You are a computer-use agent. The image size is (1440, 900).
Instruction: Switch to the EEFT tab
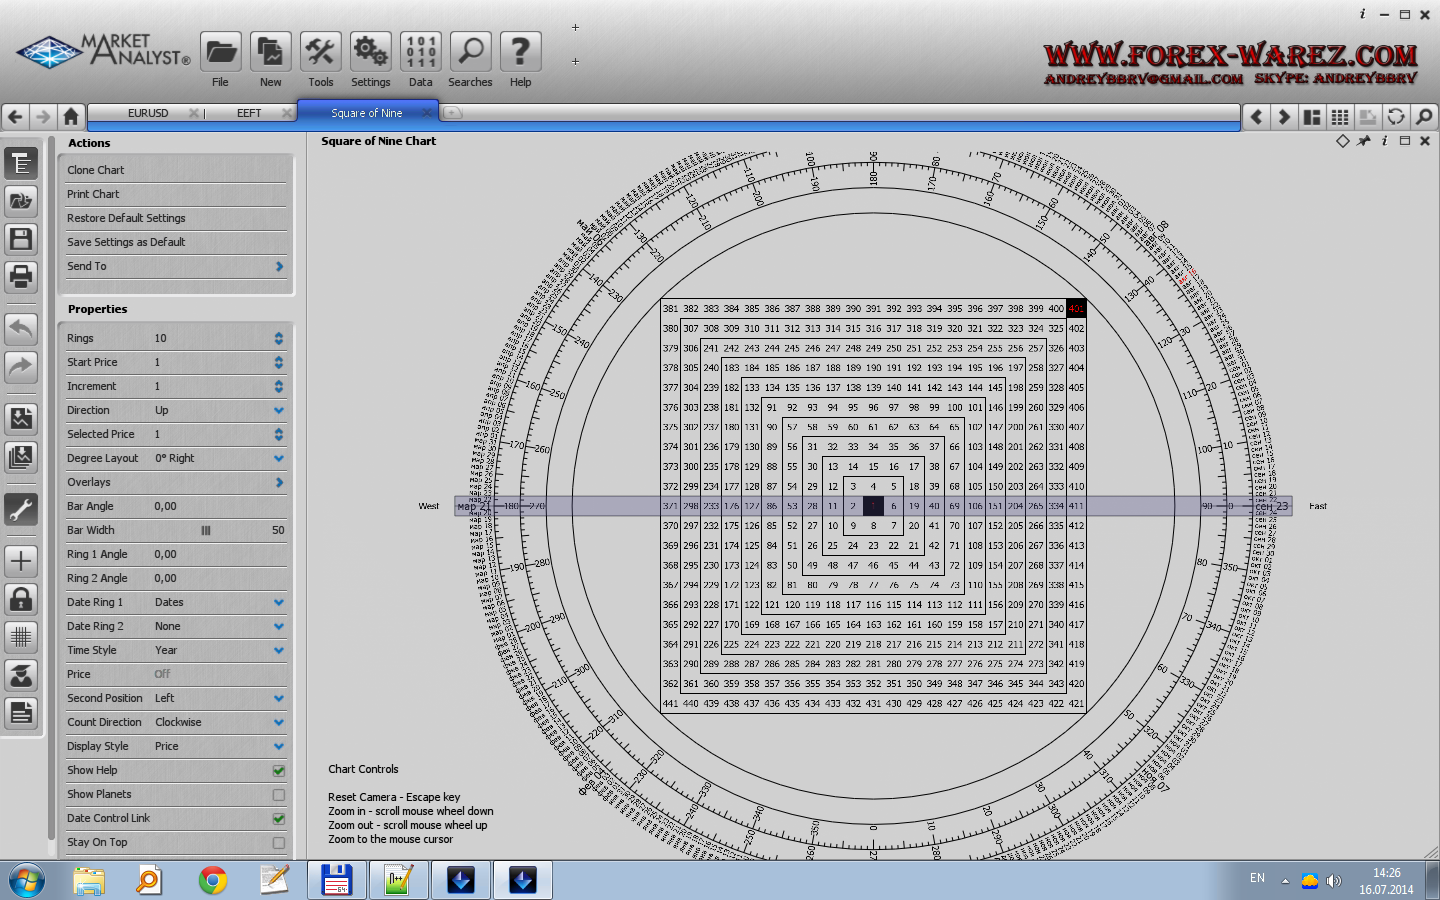tap(249, 113)
